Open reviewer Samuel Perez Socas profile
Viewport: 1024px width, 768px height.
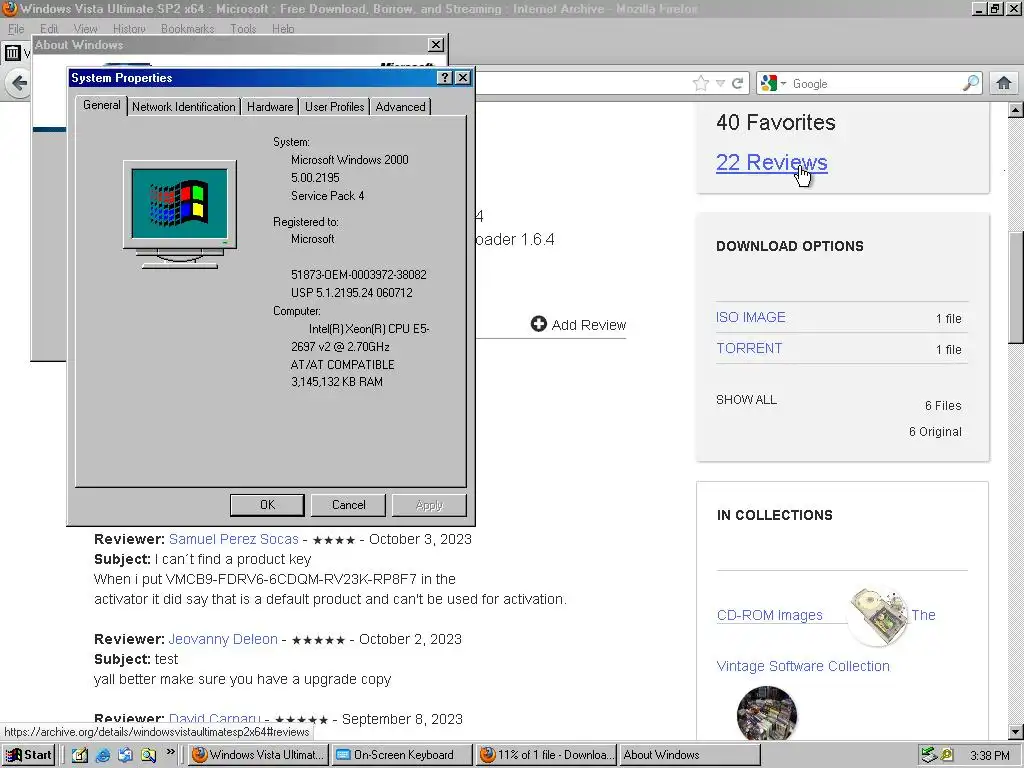click(x=234, y=539)
